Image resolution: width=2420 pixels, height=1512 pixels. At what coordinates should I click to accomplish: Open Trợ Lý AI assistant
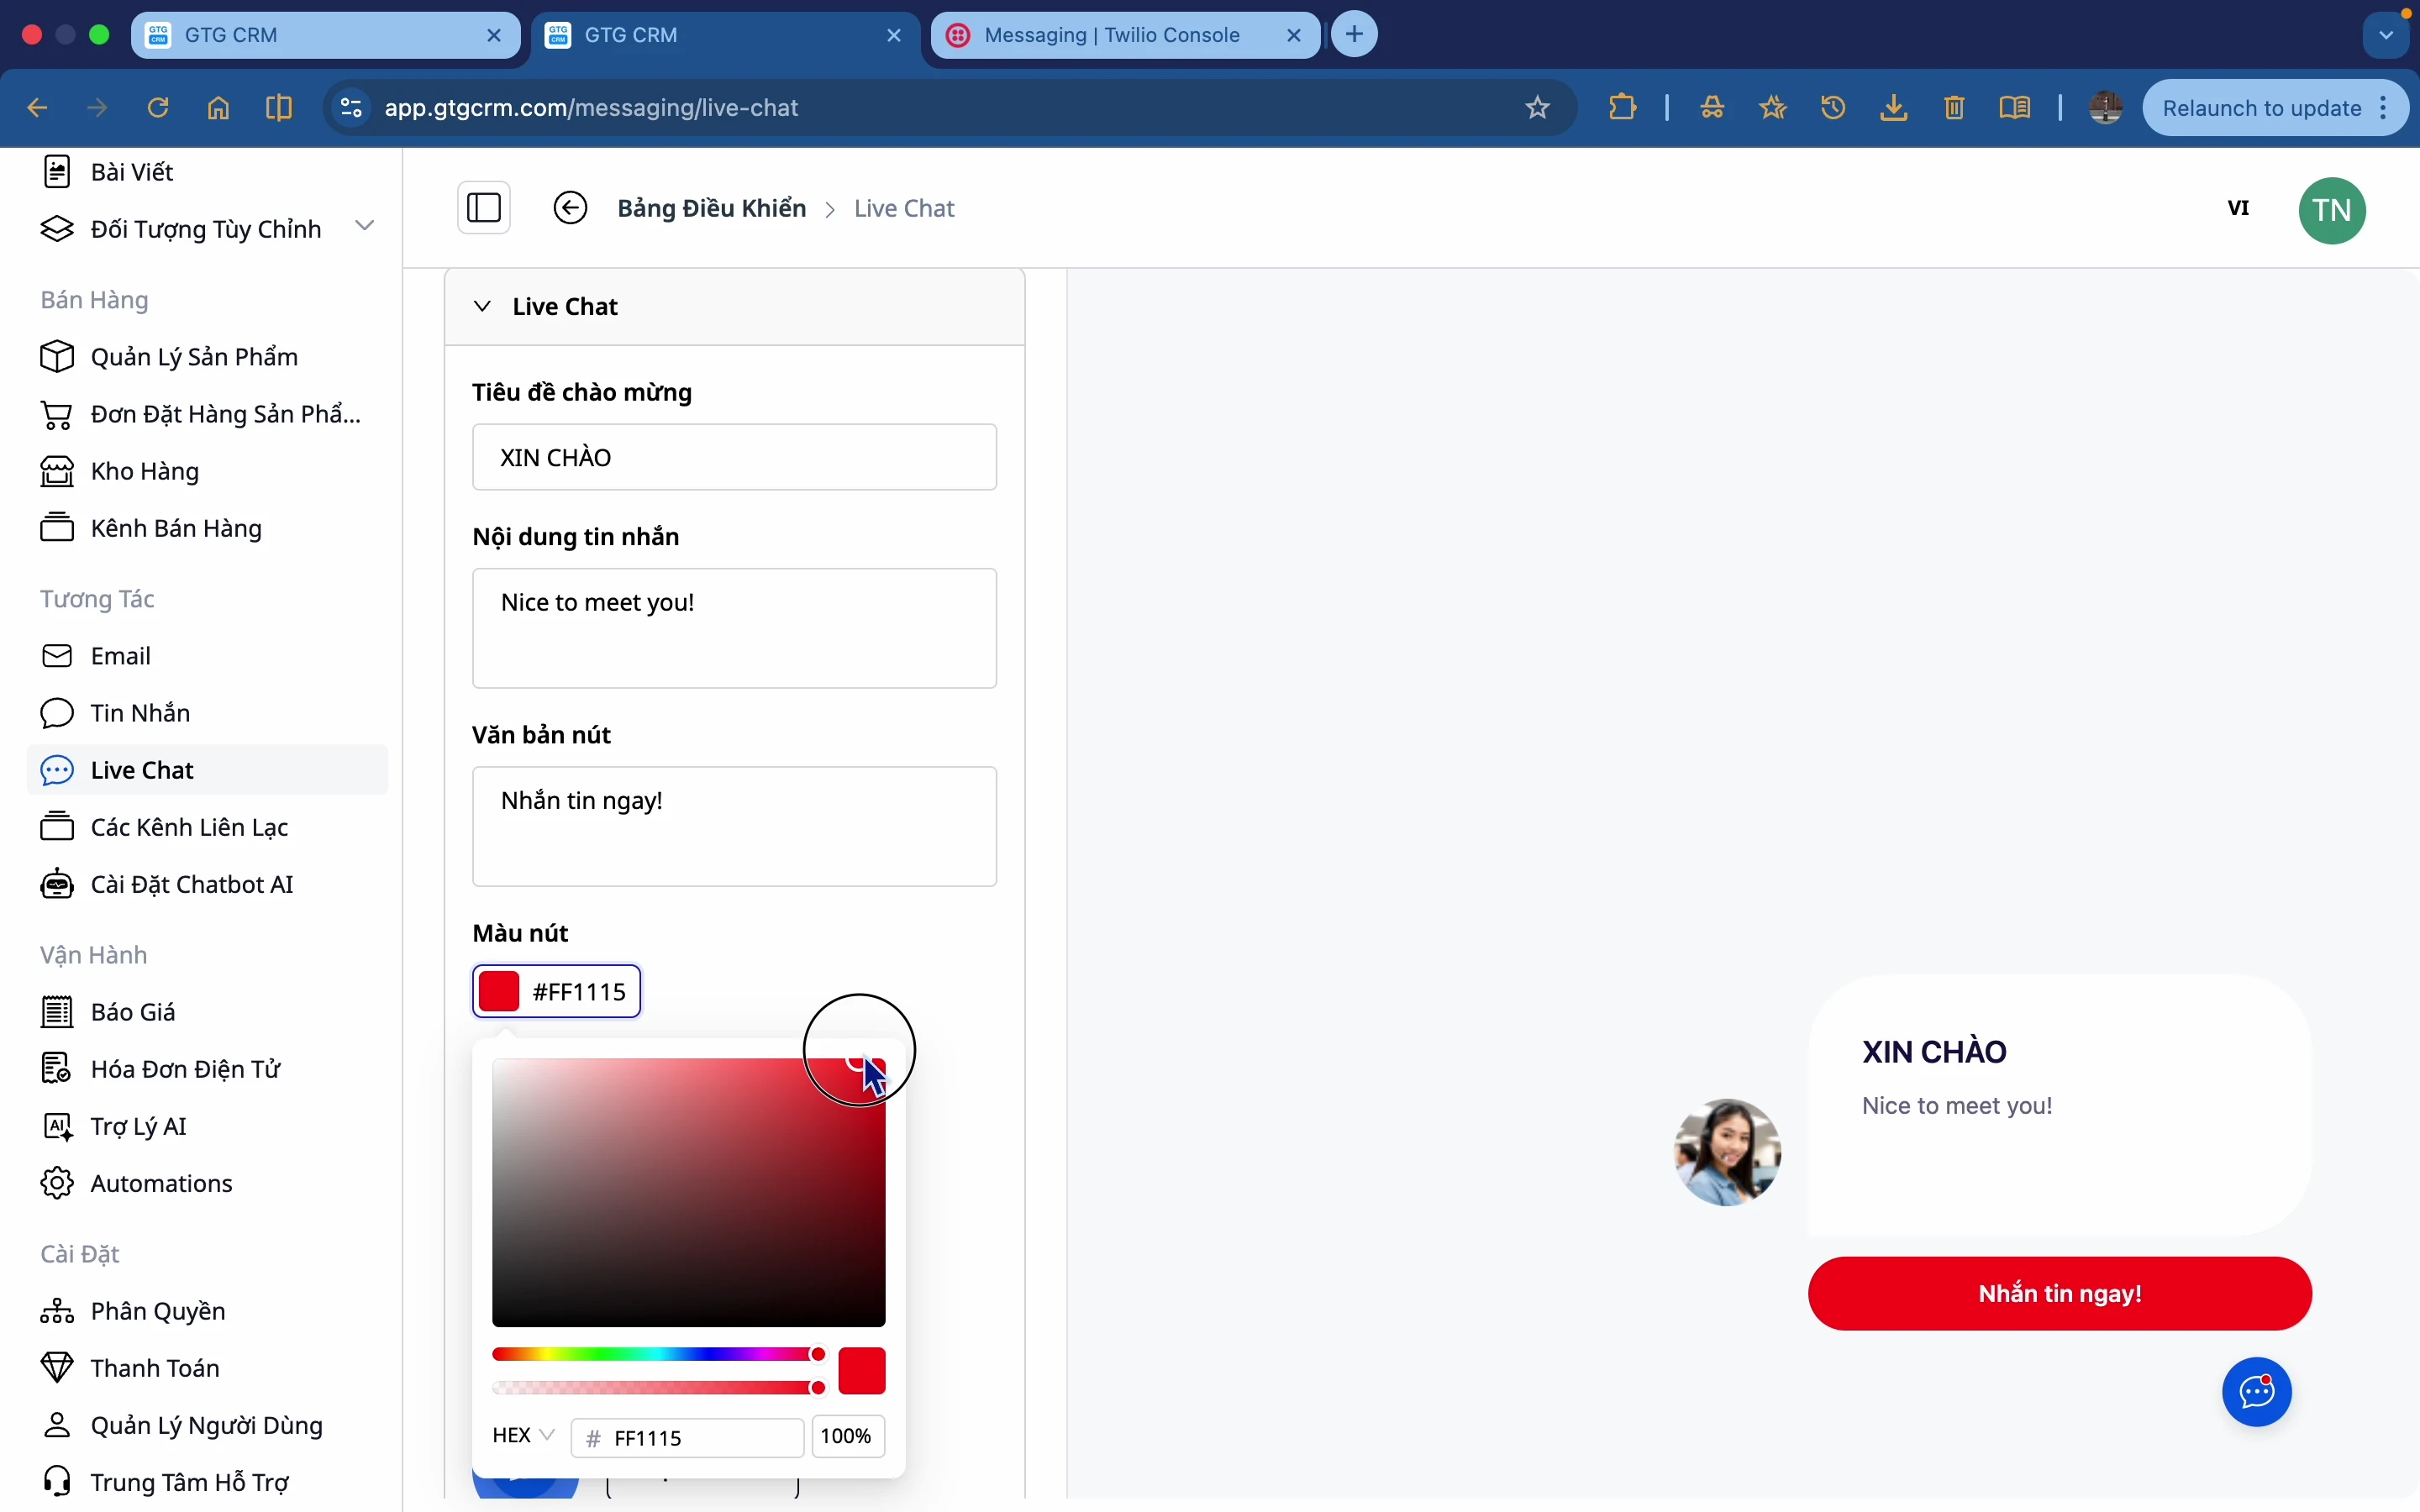point(139,1125)
